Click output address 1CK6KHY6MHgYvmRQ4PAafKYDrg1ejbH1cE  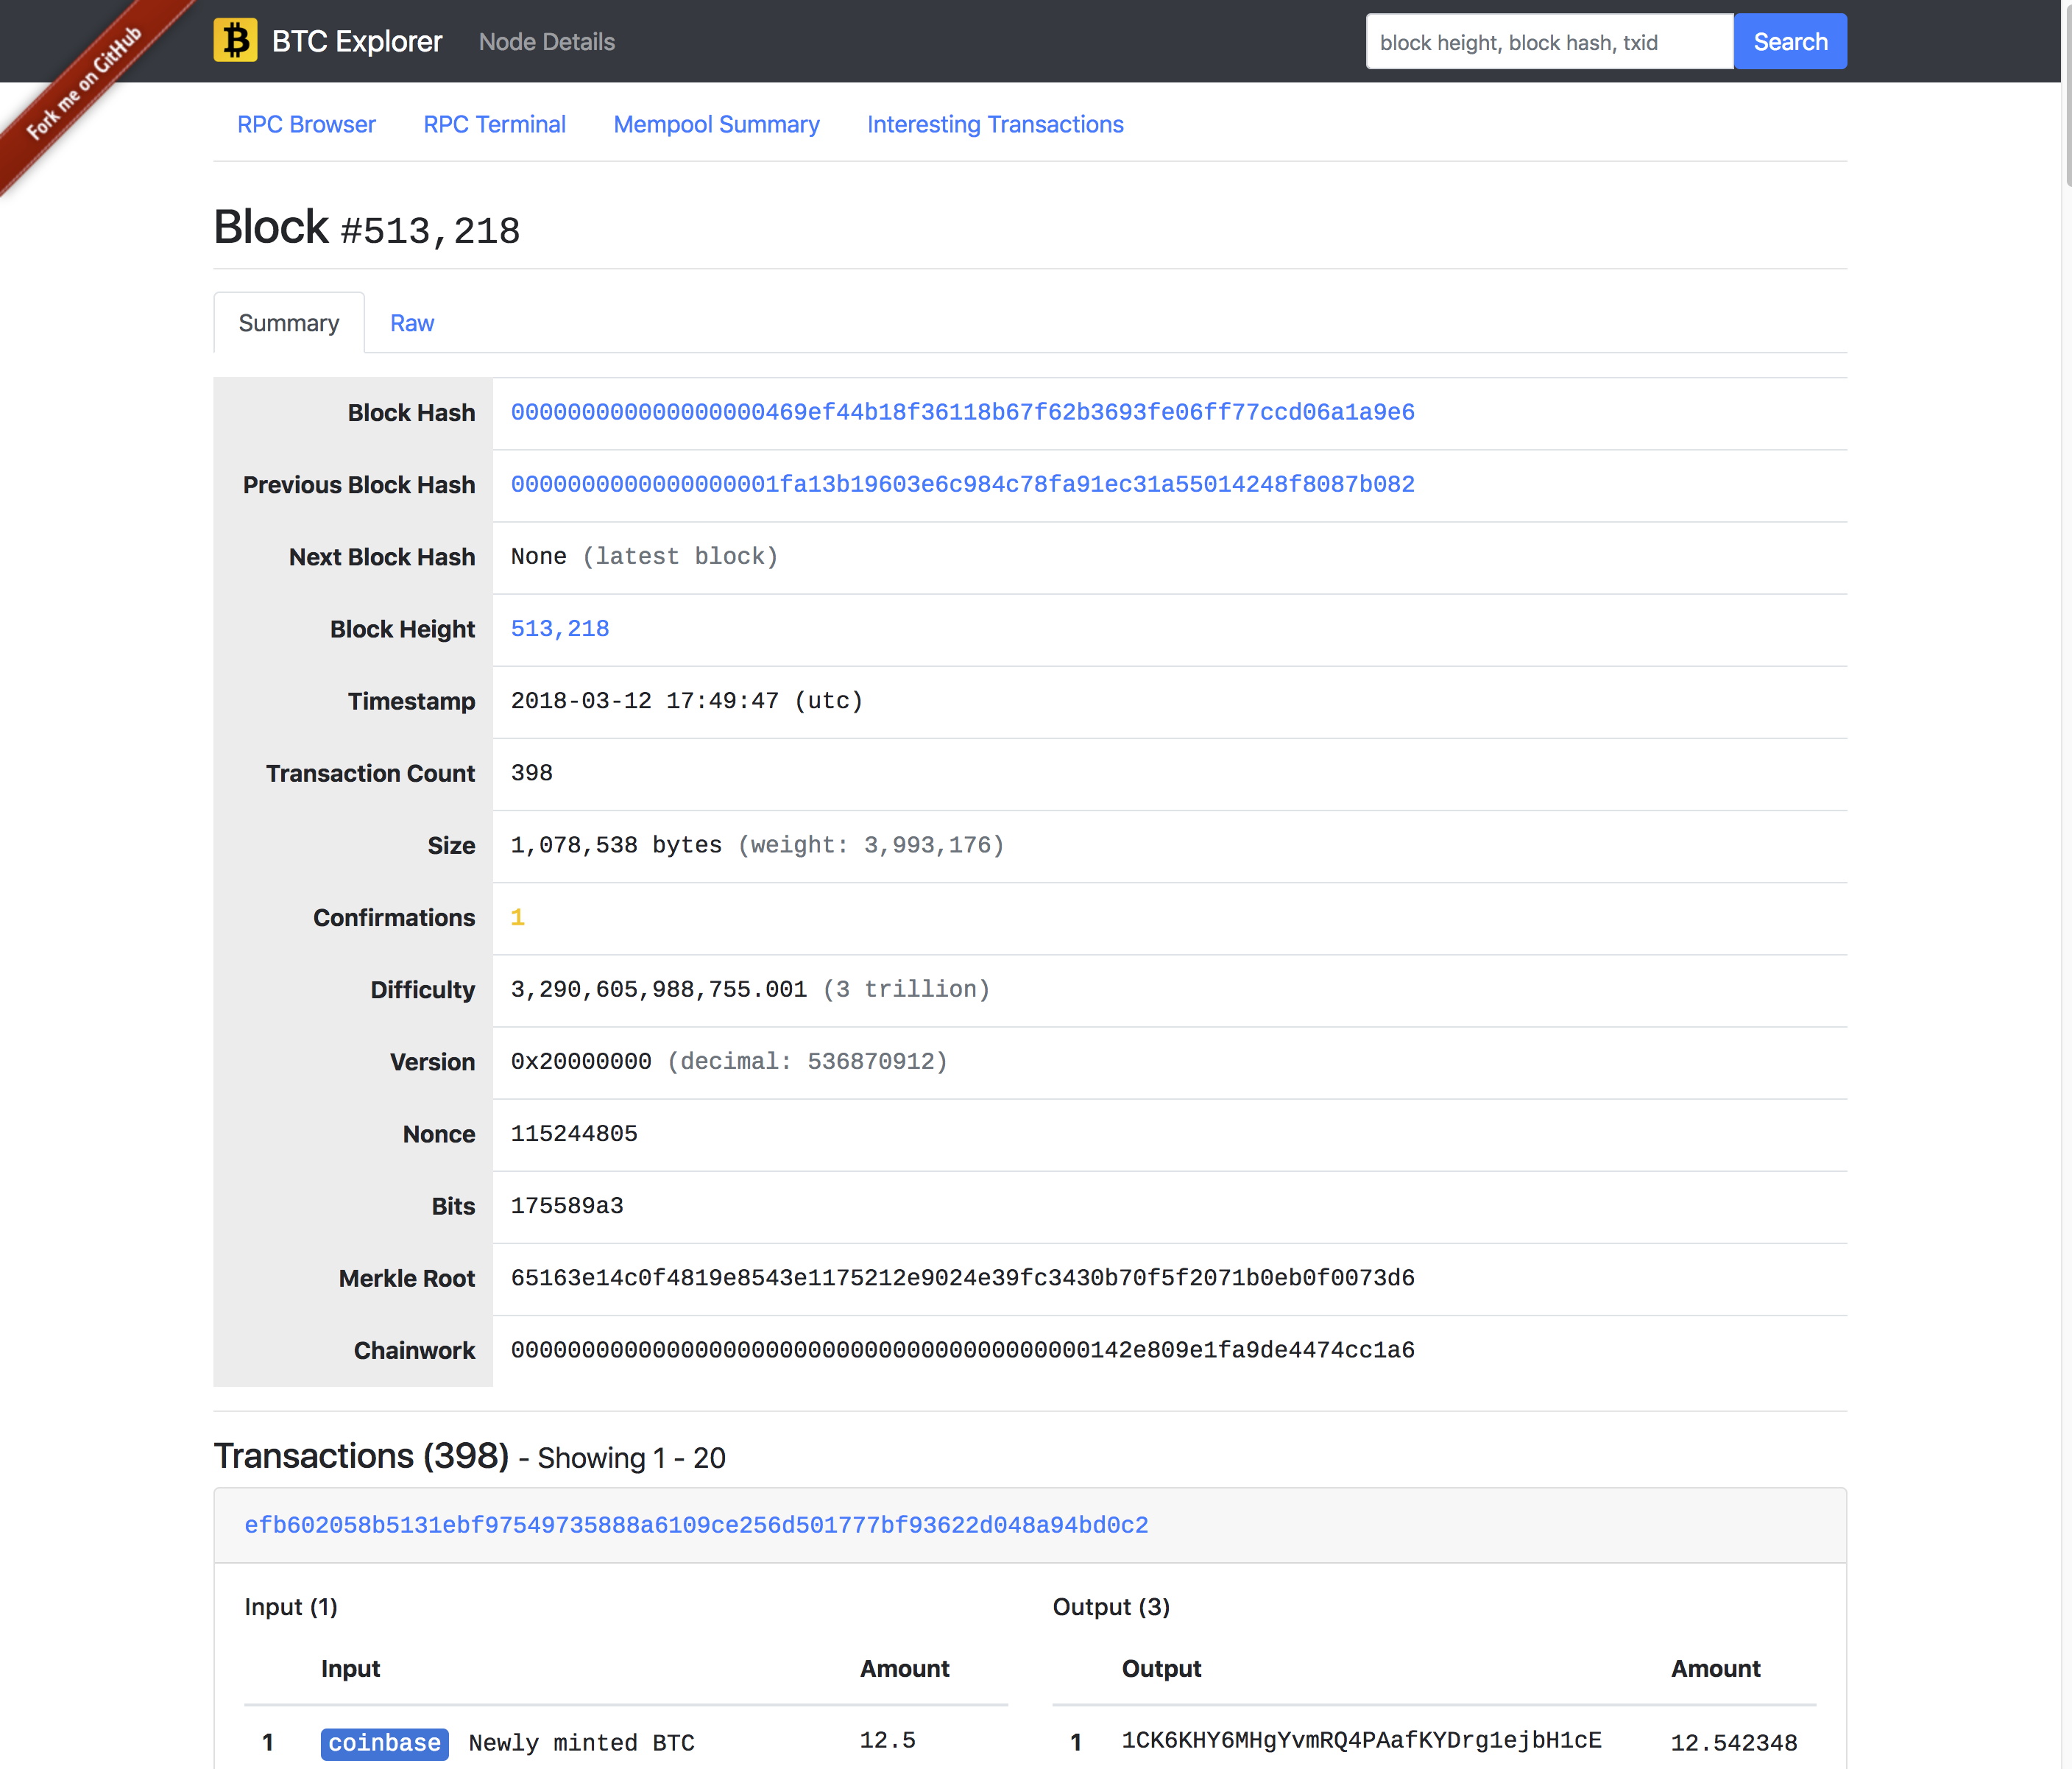(1360, 1740)
